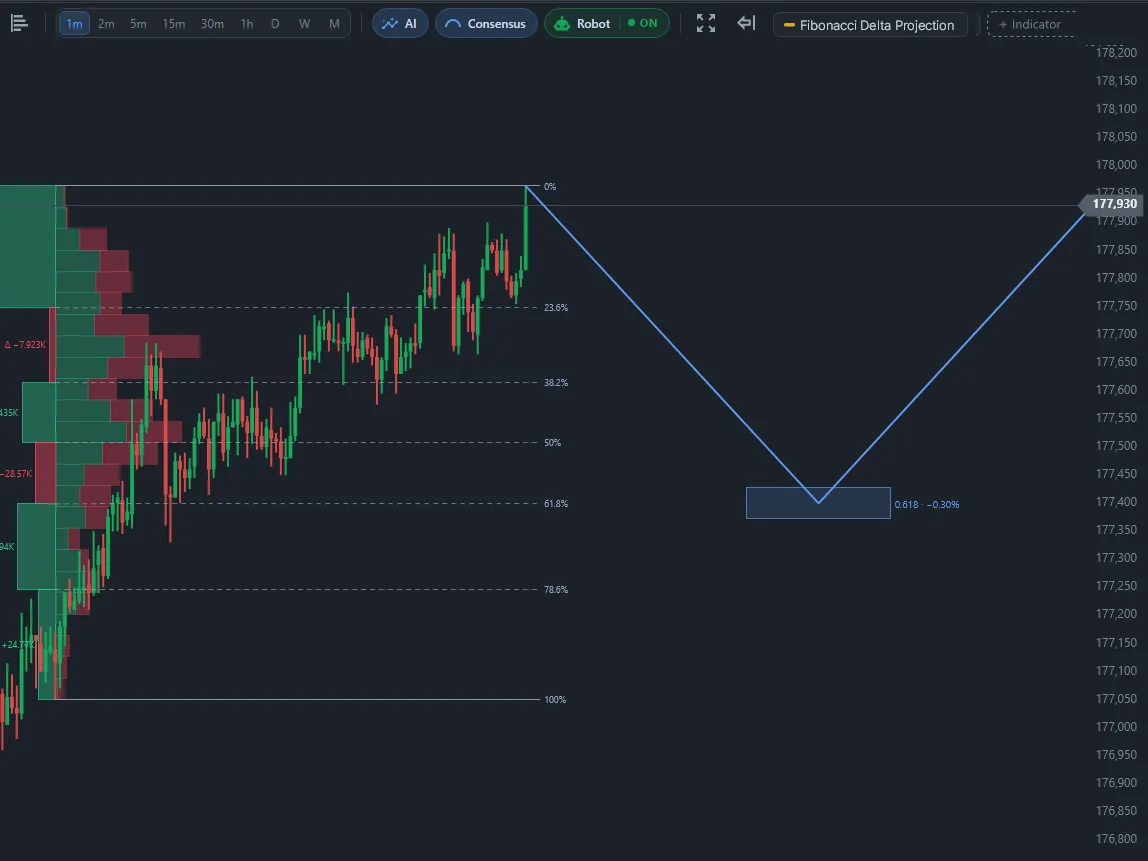This screenshot has height=861, width=1148.
Task: Click the Δ -7.923K delta label
Action: click(x=26, y=345)
